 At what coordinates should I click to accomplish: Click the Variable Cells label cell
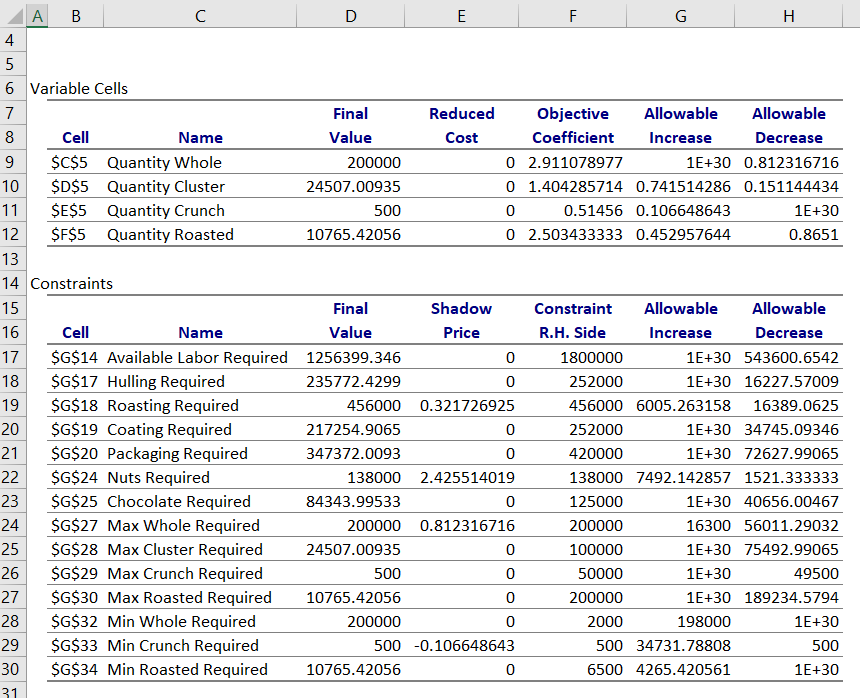point(79,88)
